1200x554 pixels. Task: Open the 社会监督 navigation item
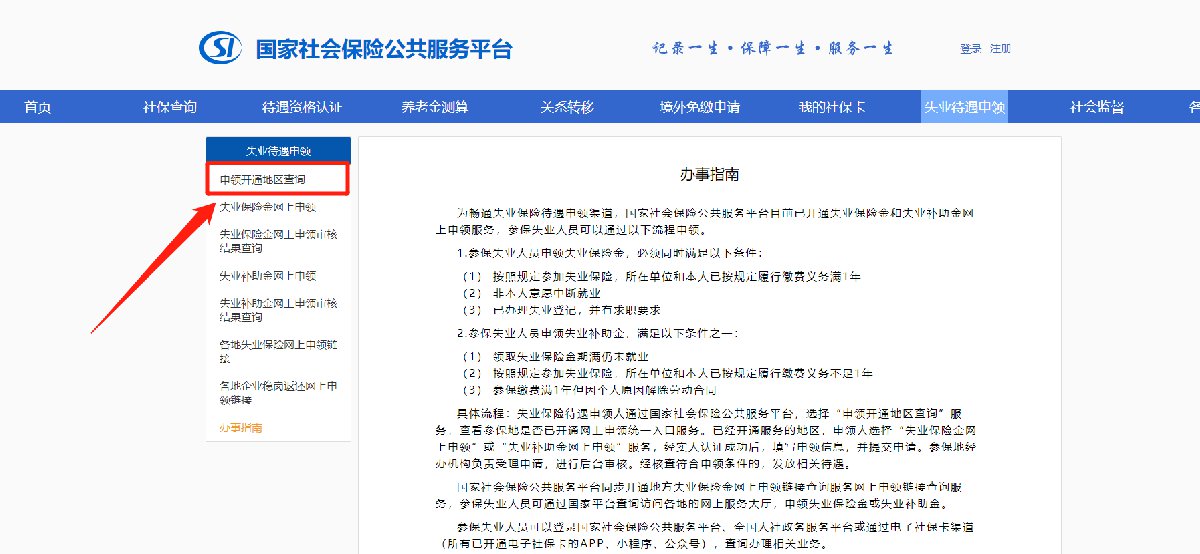point(1097,107)
